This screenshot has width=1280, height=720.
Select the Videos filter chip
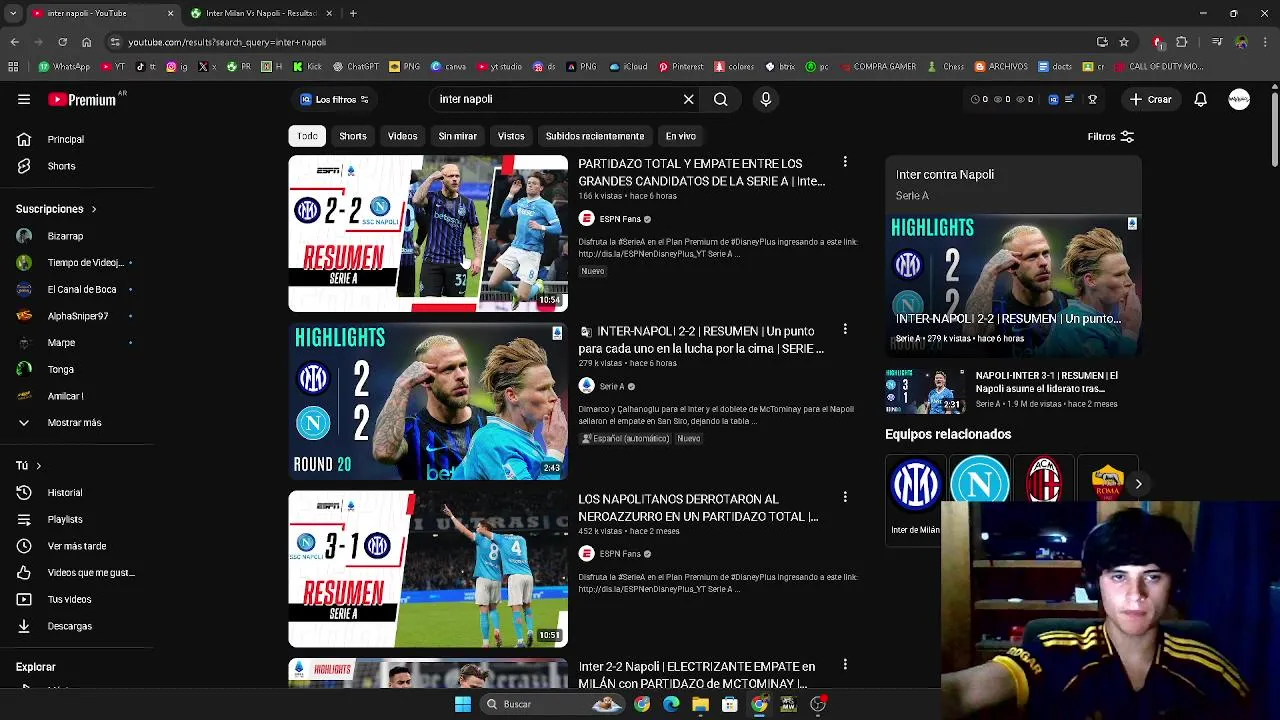click(x=403, y=136)
